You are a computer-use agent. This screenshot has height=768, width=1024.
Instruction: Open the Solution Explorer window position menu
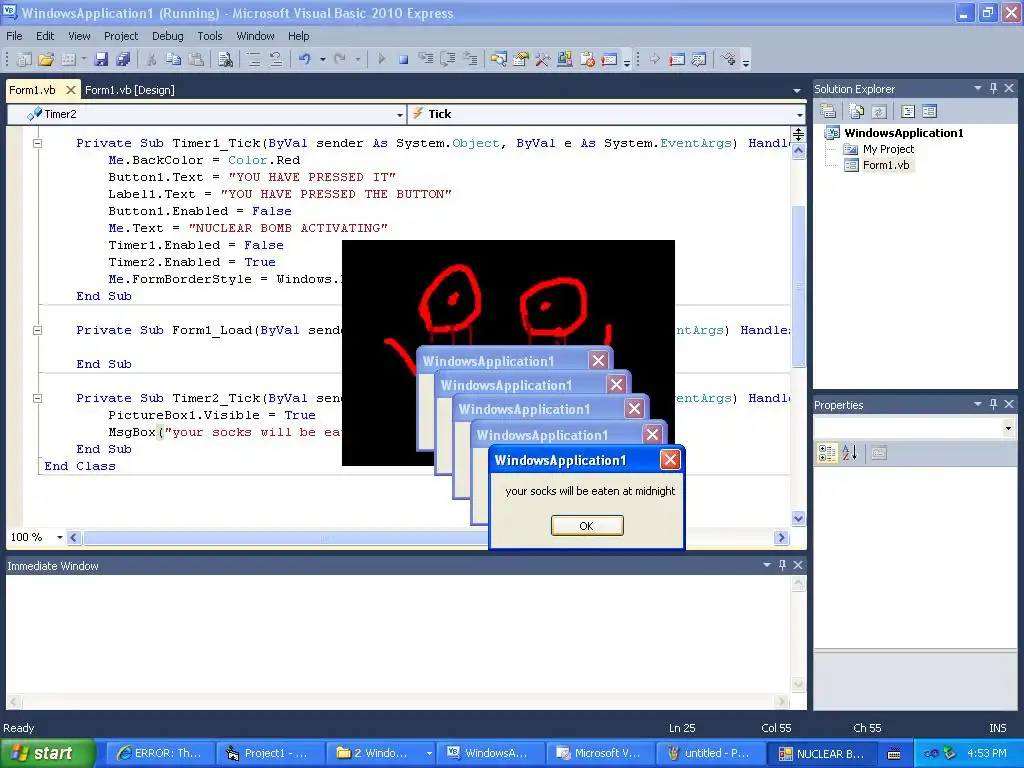[978, 88]
